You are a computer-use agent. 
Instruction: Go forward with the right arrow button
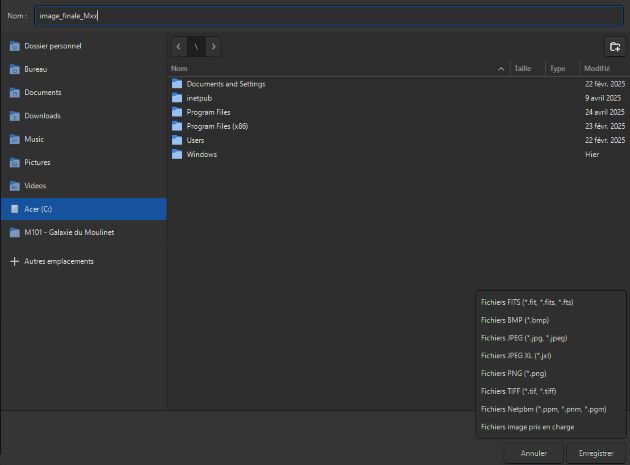[214, 47]
